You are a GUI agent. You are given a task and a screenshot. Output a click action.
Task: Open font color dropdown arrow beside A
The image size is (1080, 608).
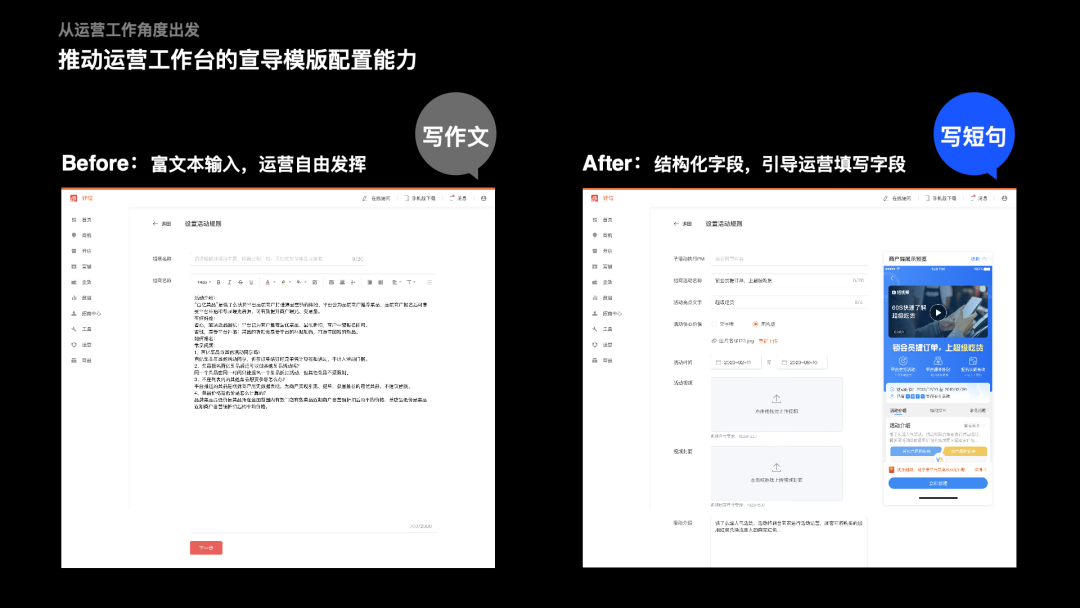coord(274,282)
